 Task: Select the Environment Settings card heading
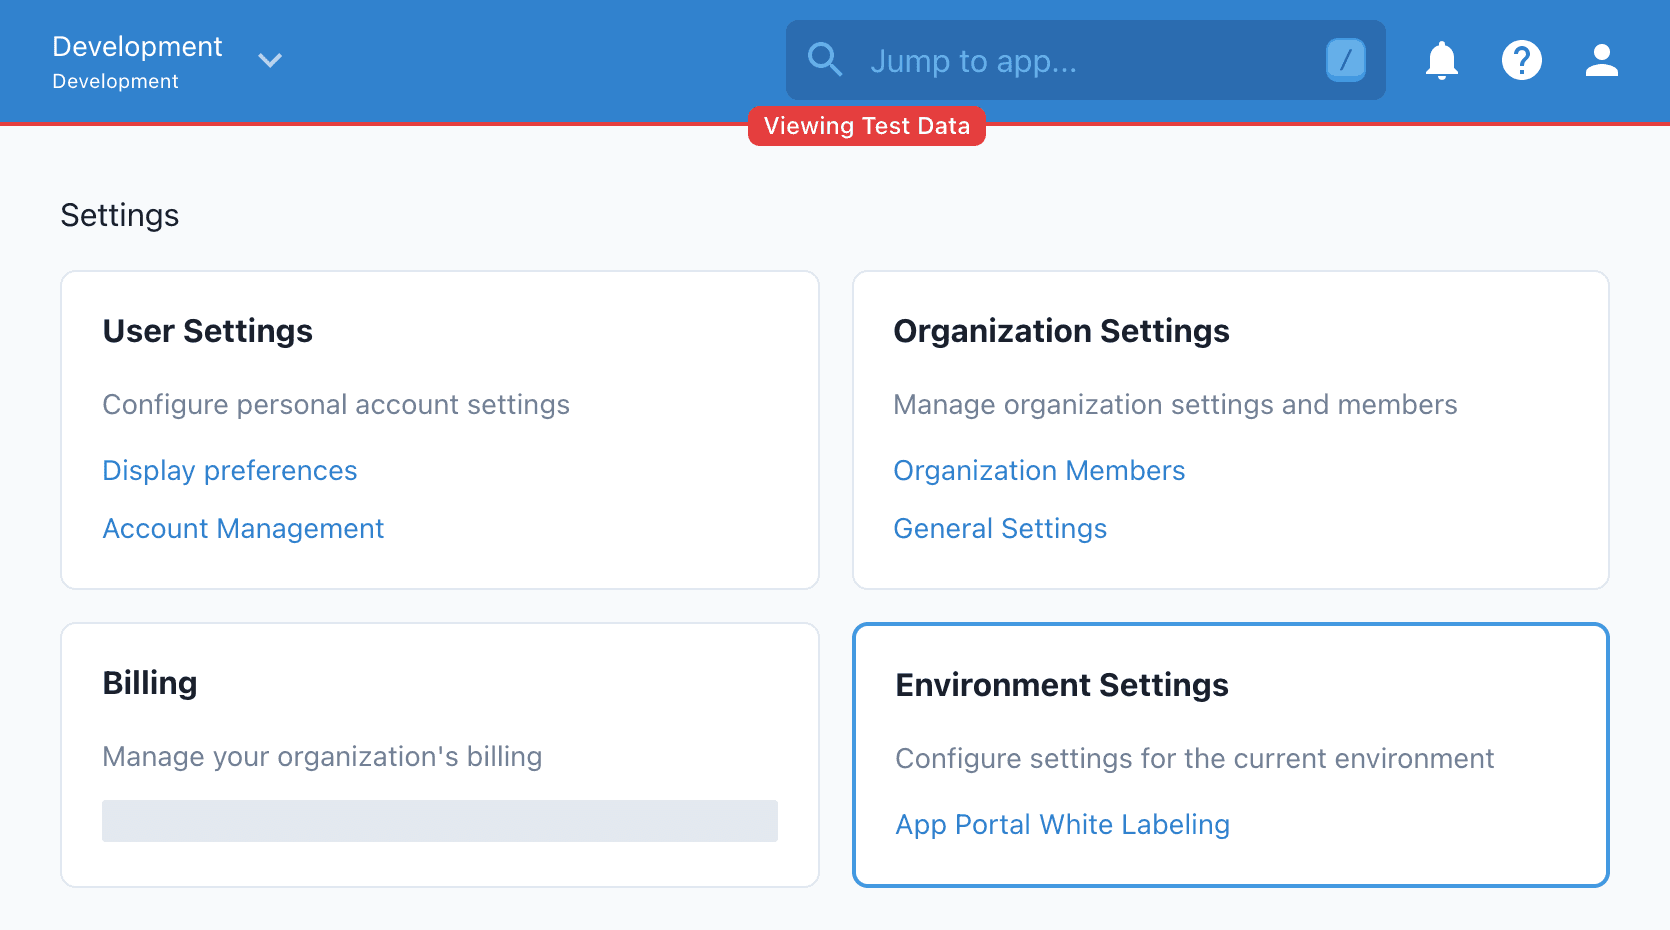pyautogui.click(x=1062, y=685)
